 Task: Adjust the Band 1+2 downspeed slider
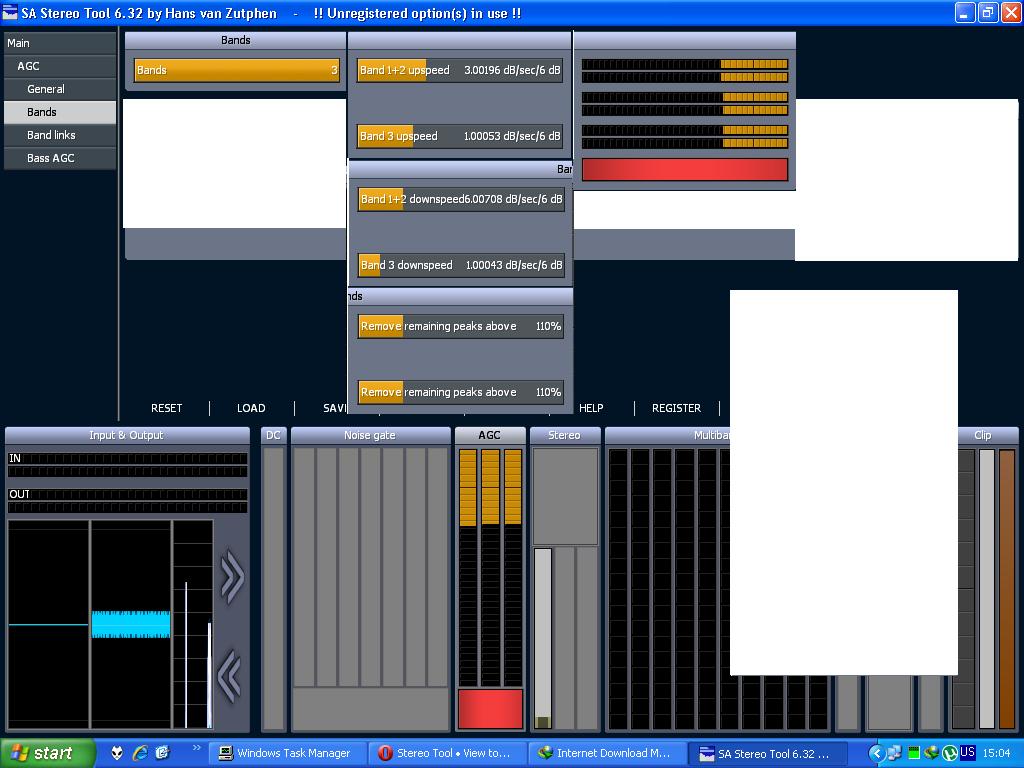click(461, 199)
